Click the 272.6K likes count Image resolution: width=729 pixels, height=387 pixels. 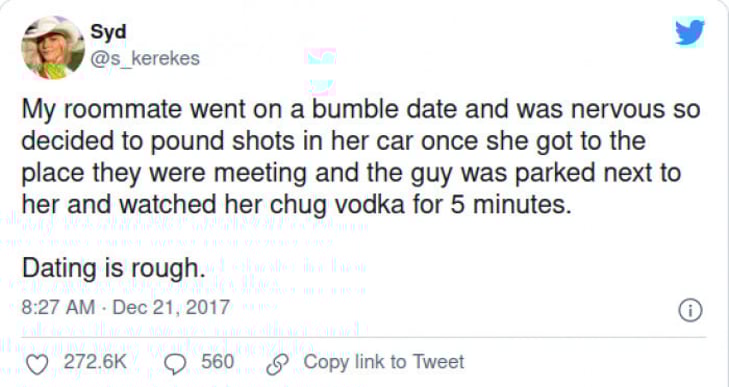click(95, 362)
